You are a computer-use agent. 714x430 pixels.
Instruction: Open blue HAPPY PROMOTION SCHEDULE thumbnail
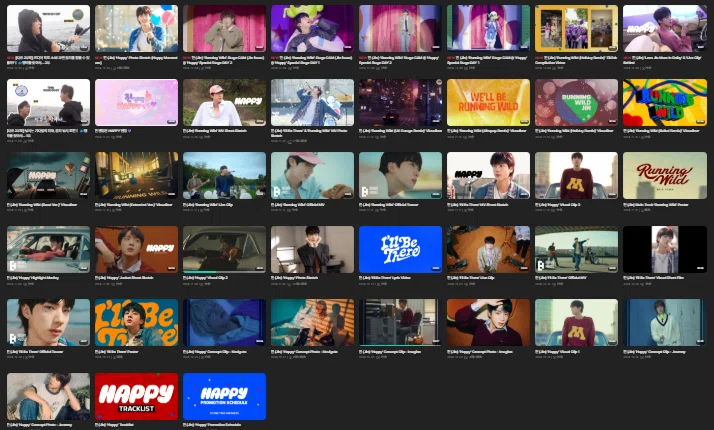click(224, 397)
